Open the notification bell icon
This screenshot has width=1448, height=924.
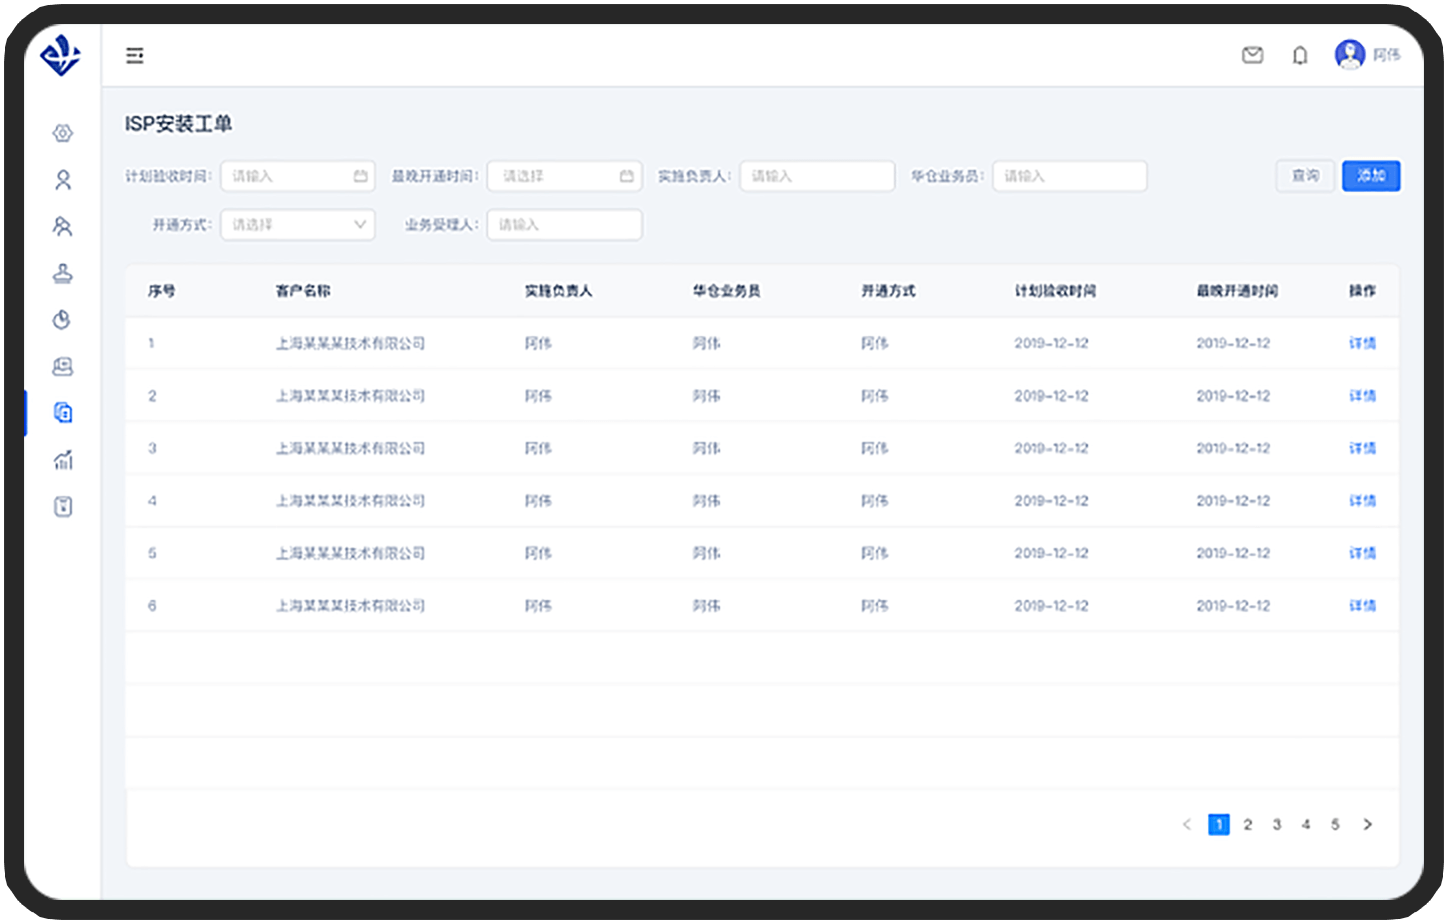tap(1300, 56)
